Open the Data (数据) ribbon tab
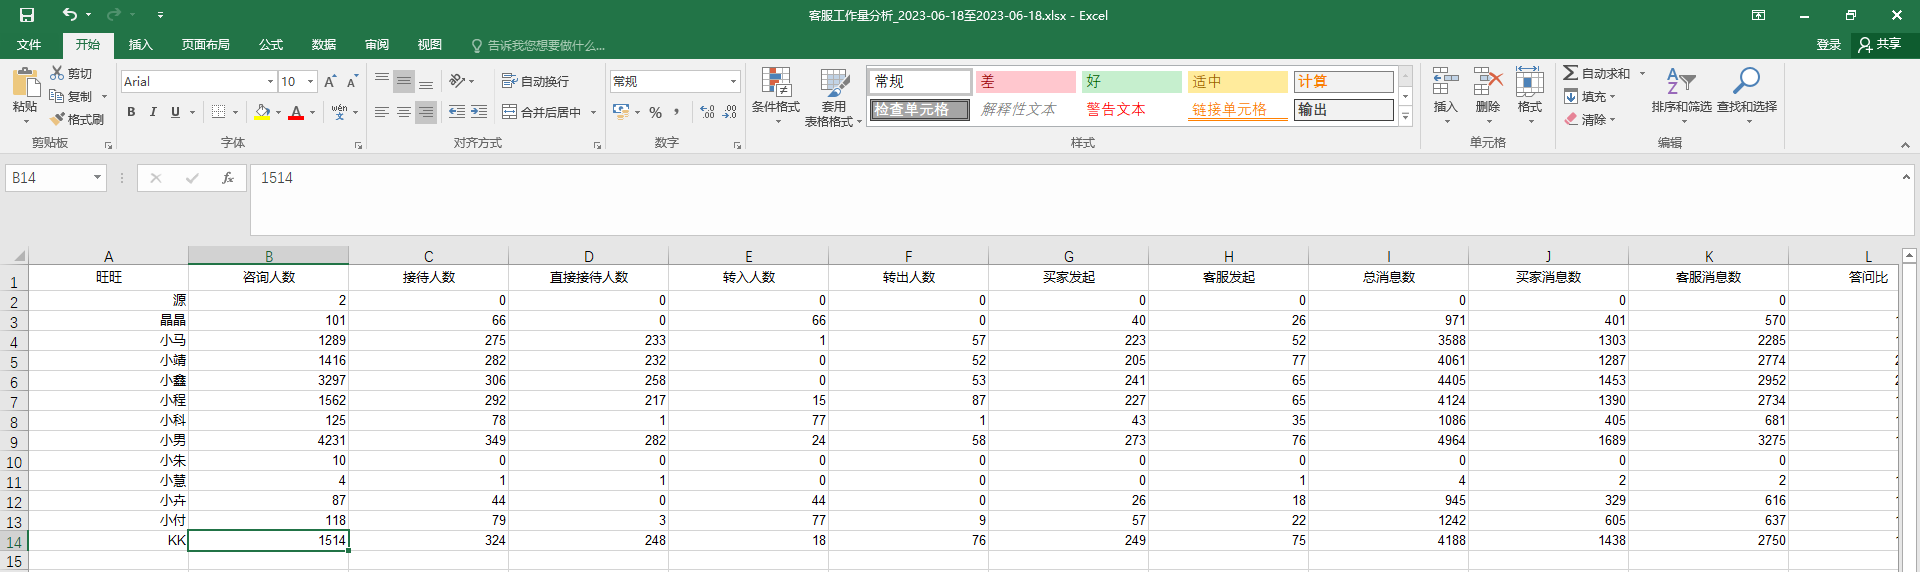This screenshot has height=572, width=1920. coord(323,45)
